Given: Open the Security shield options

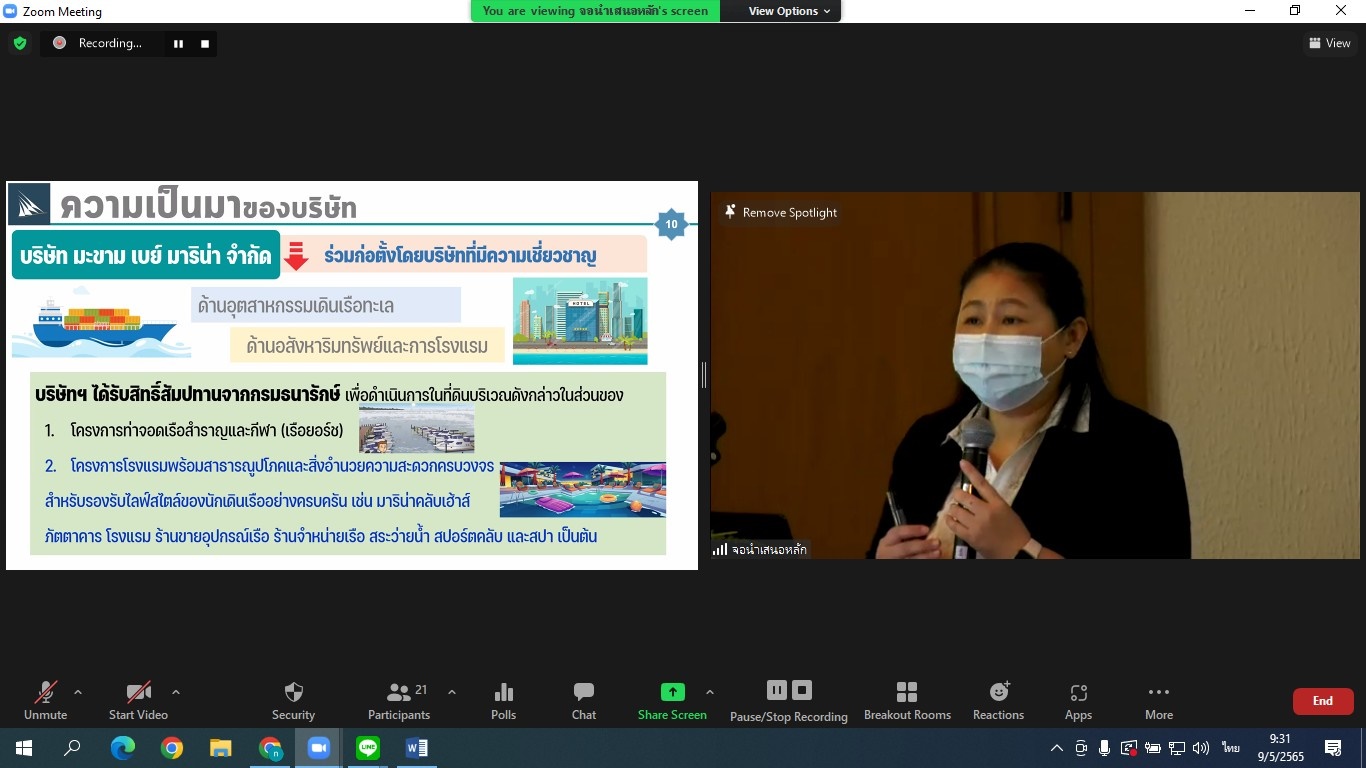Looking at the screenshot, I should pyautogui.click(x=293, y=700).
